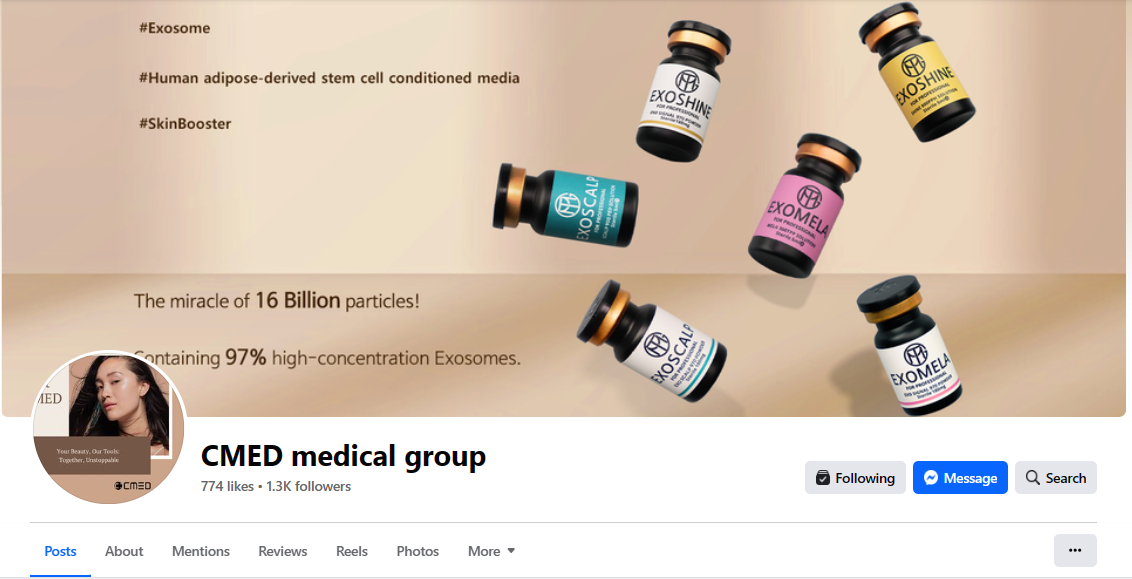
Task: Send a message via Message button
Action: coord(960,478)
